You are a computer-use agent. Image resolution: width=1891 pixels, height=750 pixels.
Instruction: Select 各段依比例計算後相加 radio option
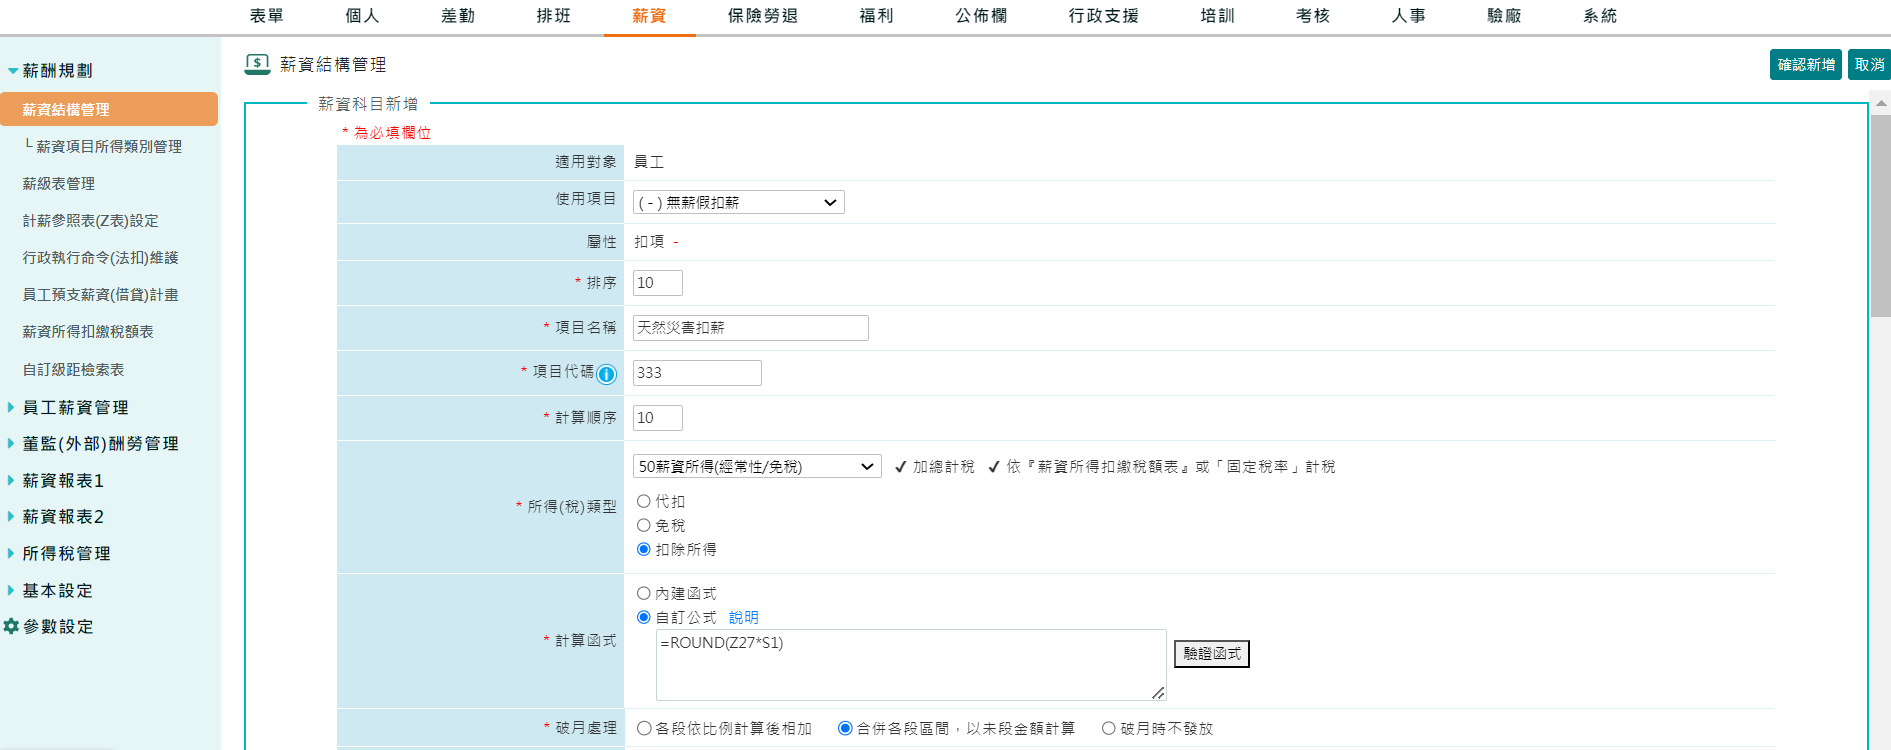(644, 728)
